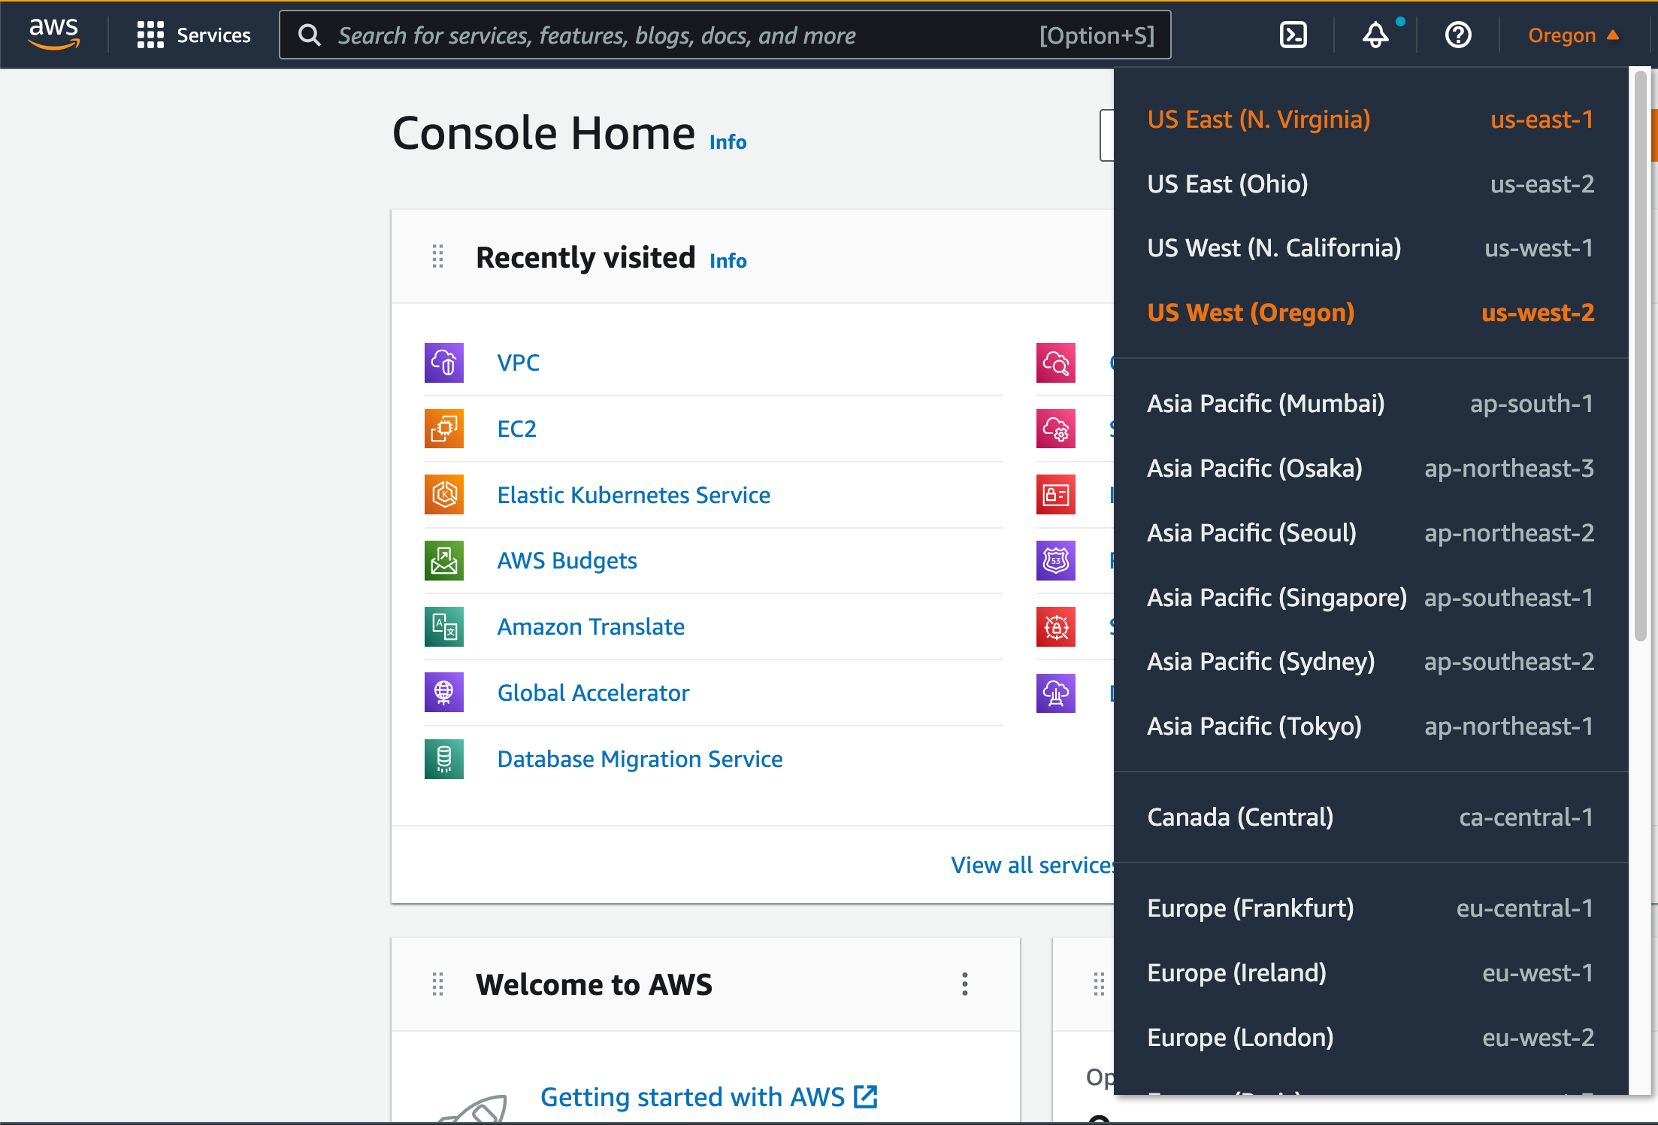Click Info link next to Recently visited
The height and width of the screenshot is (1125, 1658).
point(728,261)
